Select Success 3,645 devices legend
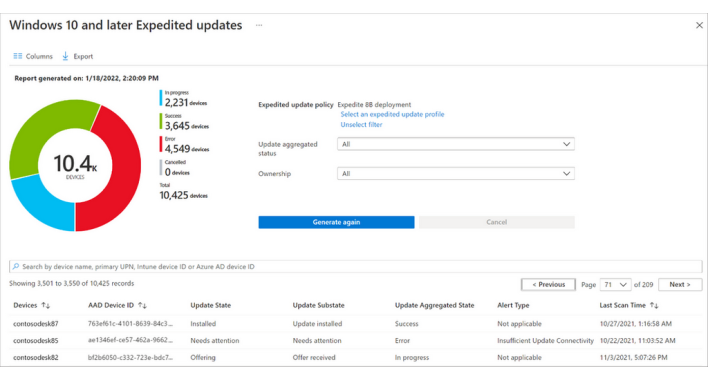The image size is (708, 380). click(x=184, y=122)
